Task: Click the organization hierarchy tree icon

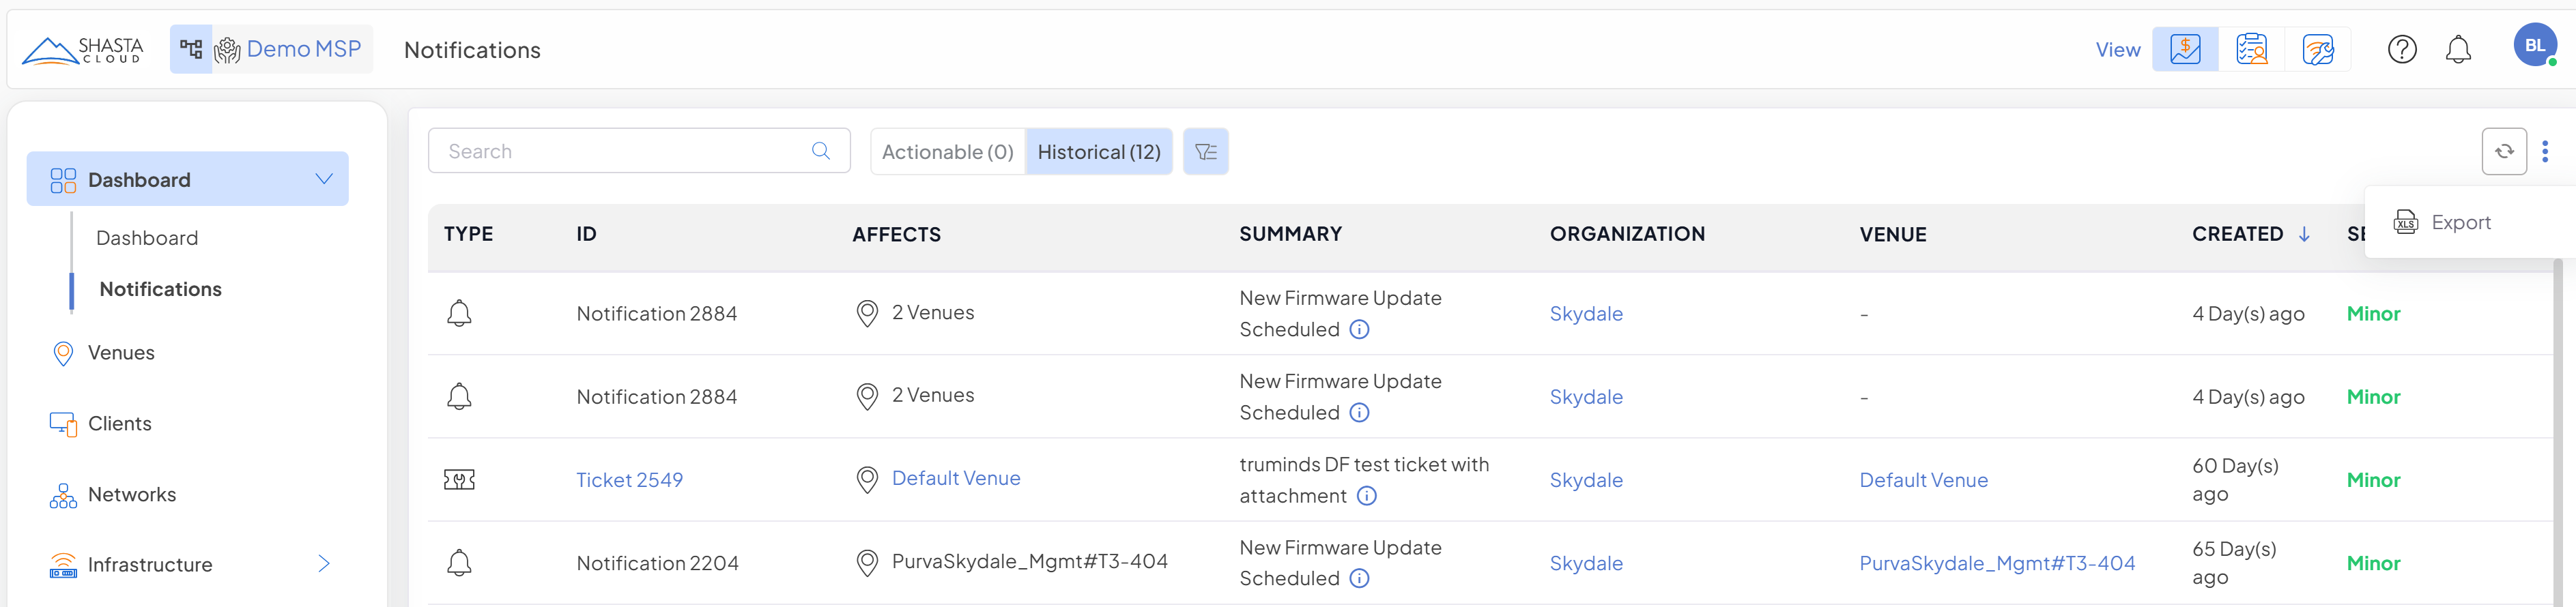Action: [x=191, y=49]
